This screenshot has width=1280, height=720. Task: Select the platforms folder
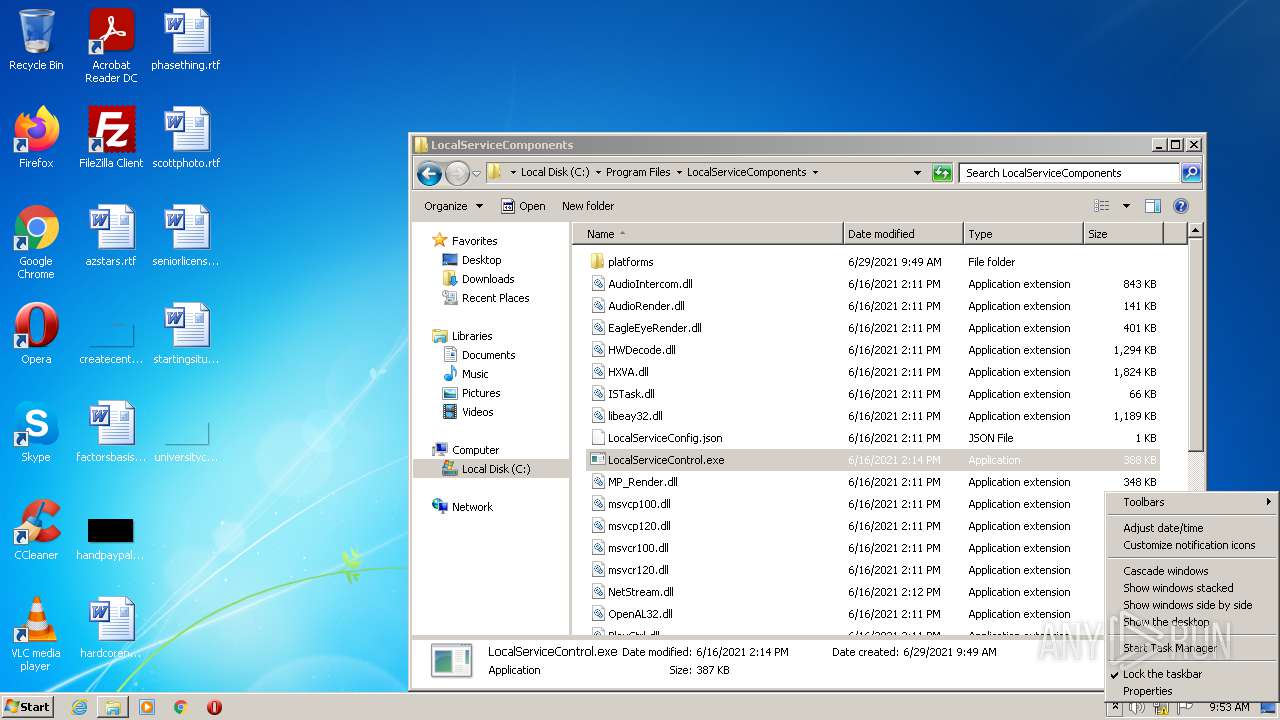630,262
